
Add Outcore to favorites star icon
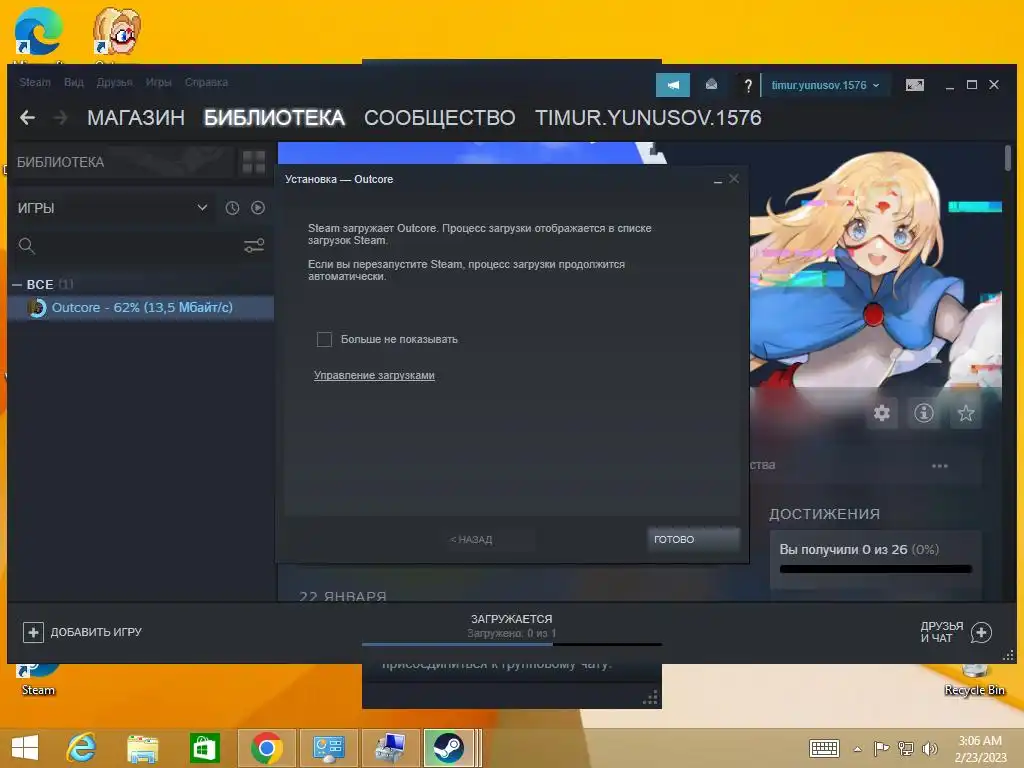pos(965,413)
